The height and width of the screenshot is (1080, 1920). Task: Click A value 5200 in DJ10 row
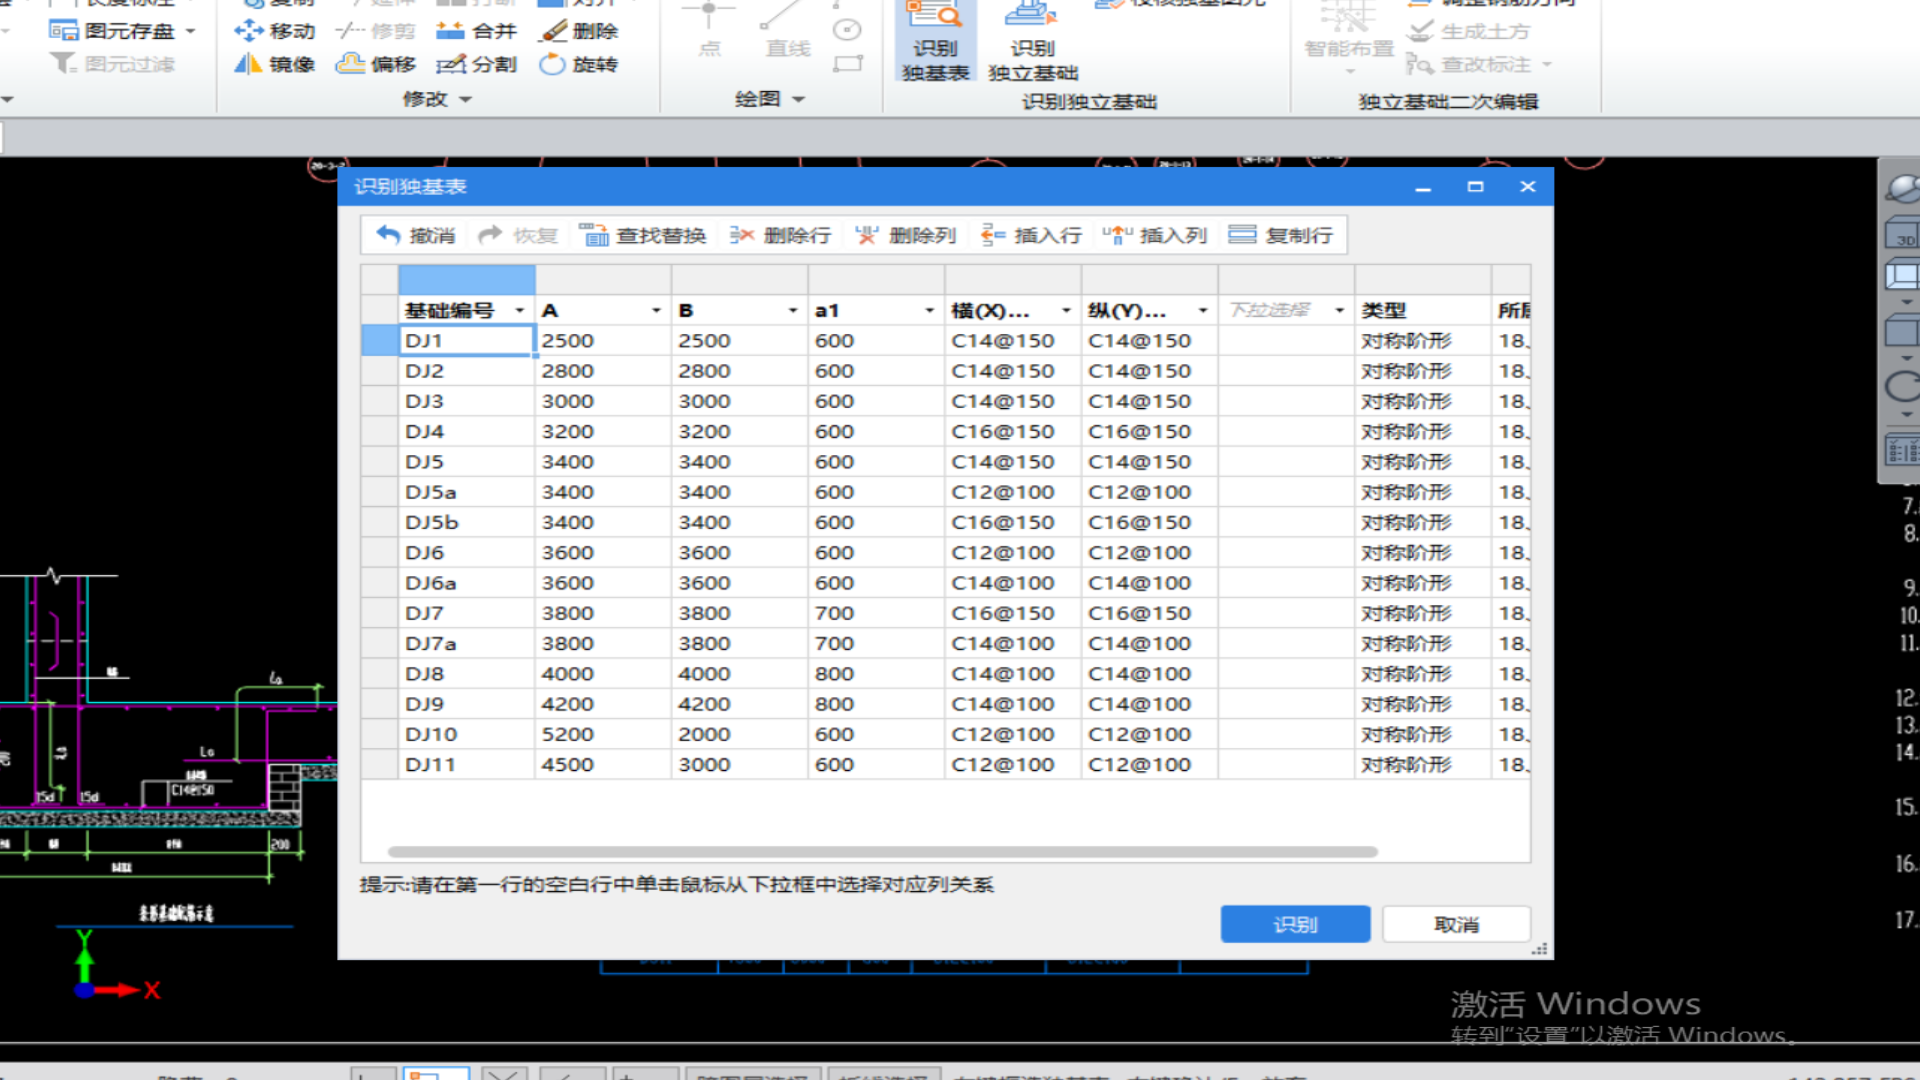[603, 734]
